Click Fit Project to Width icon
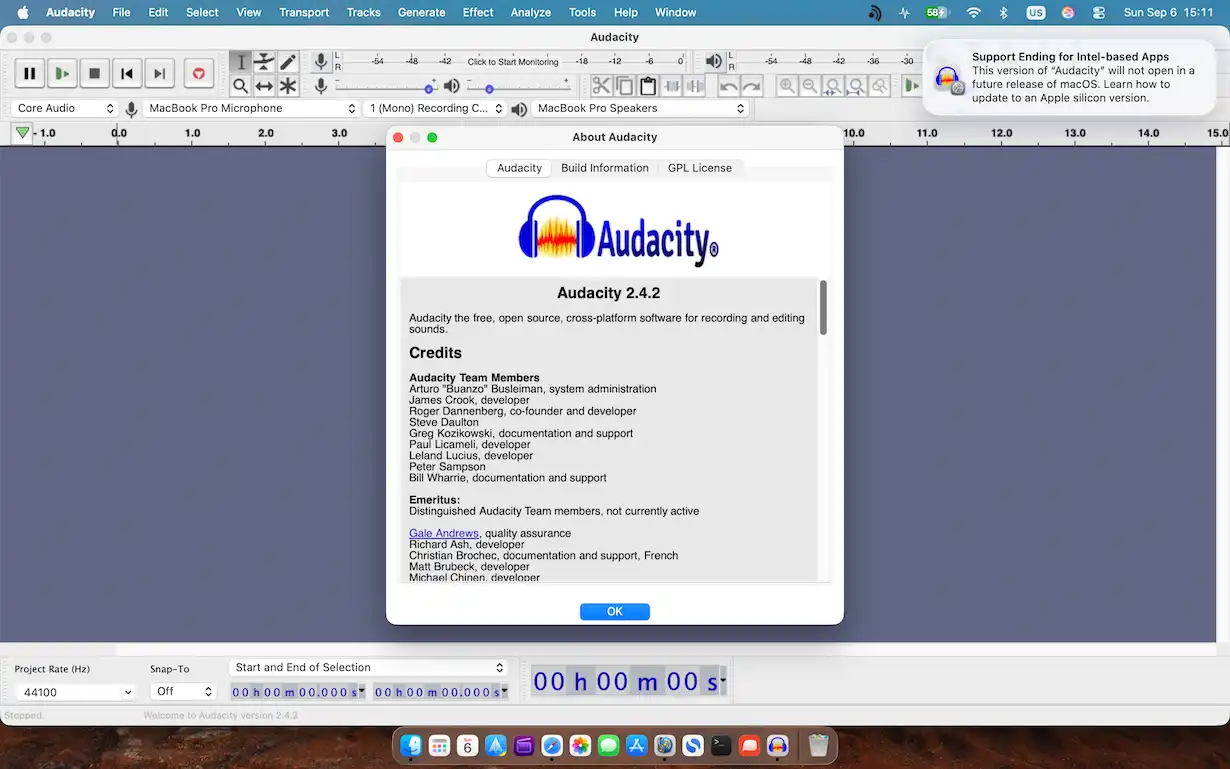This screenshot has height=769, width=1230. [x=856, y=86]
